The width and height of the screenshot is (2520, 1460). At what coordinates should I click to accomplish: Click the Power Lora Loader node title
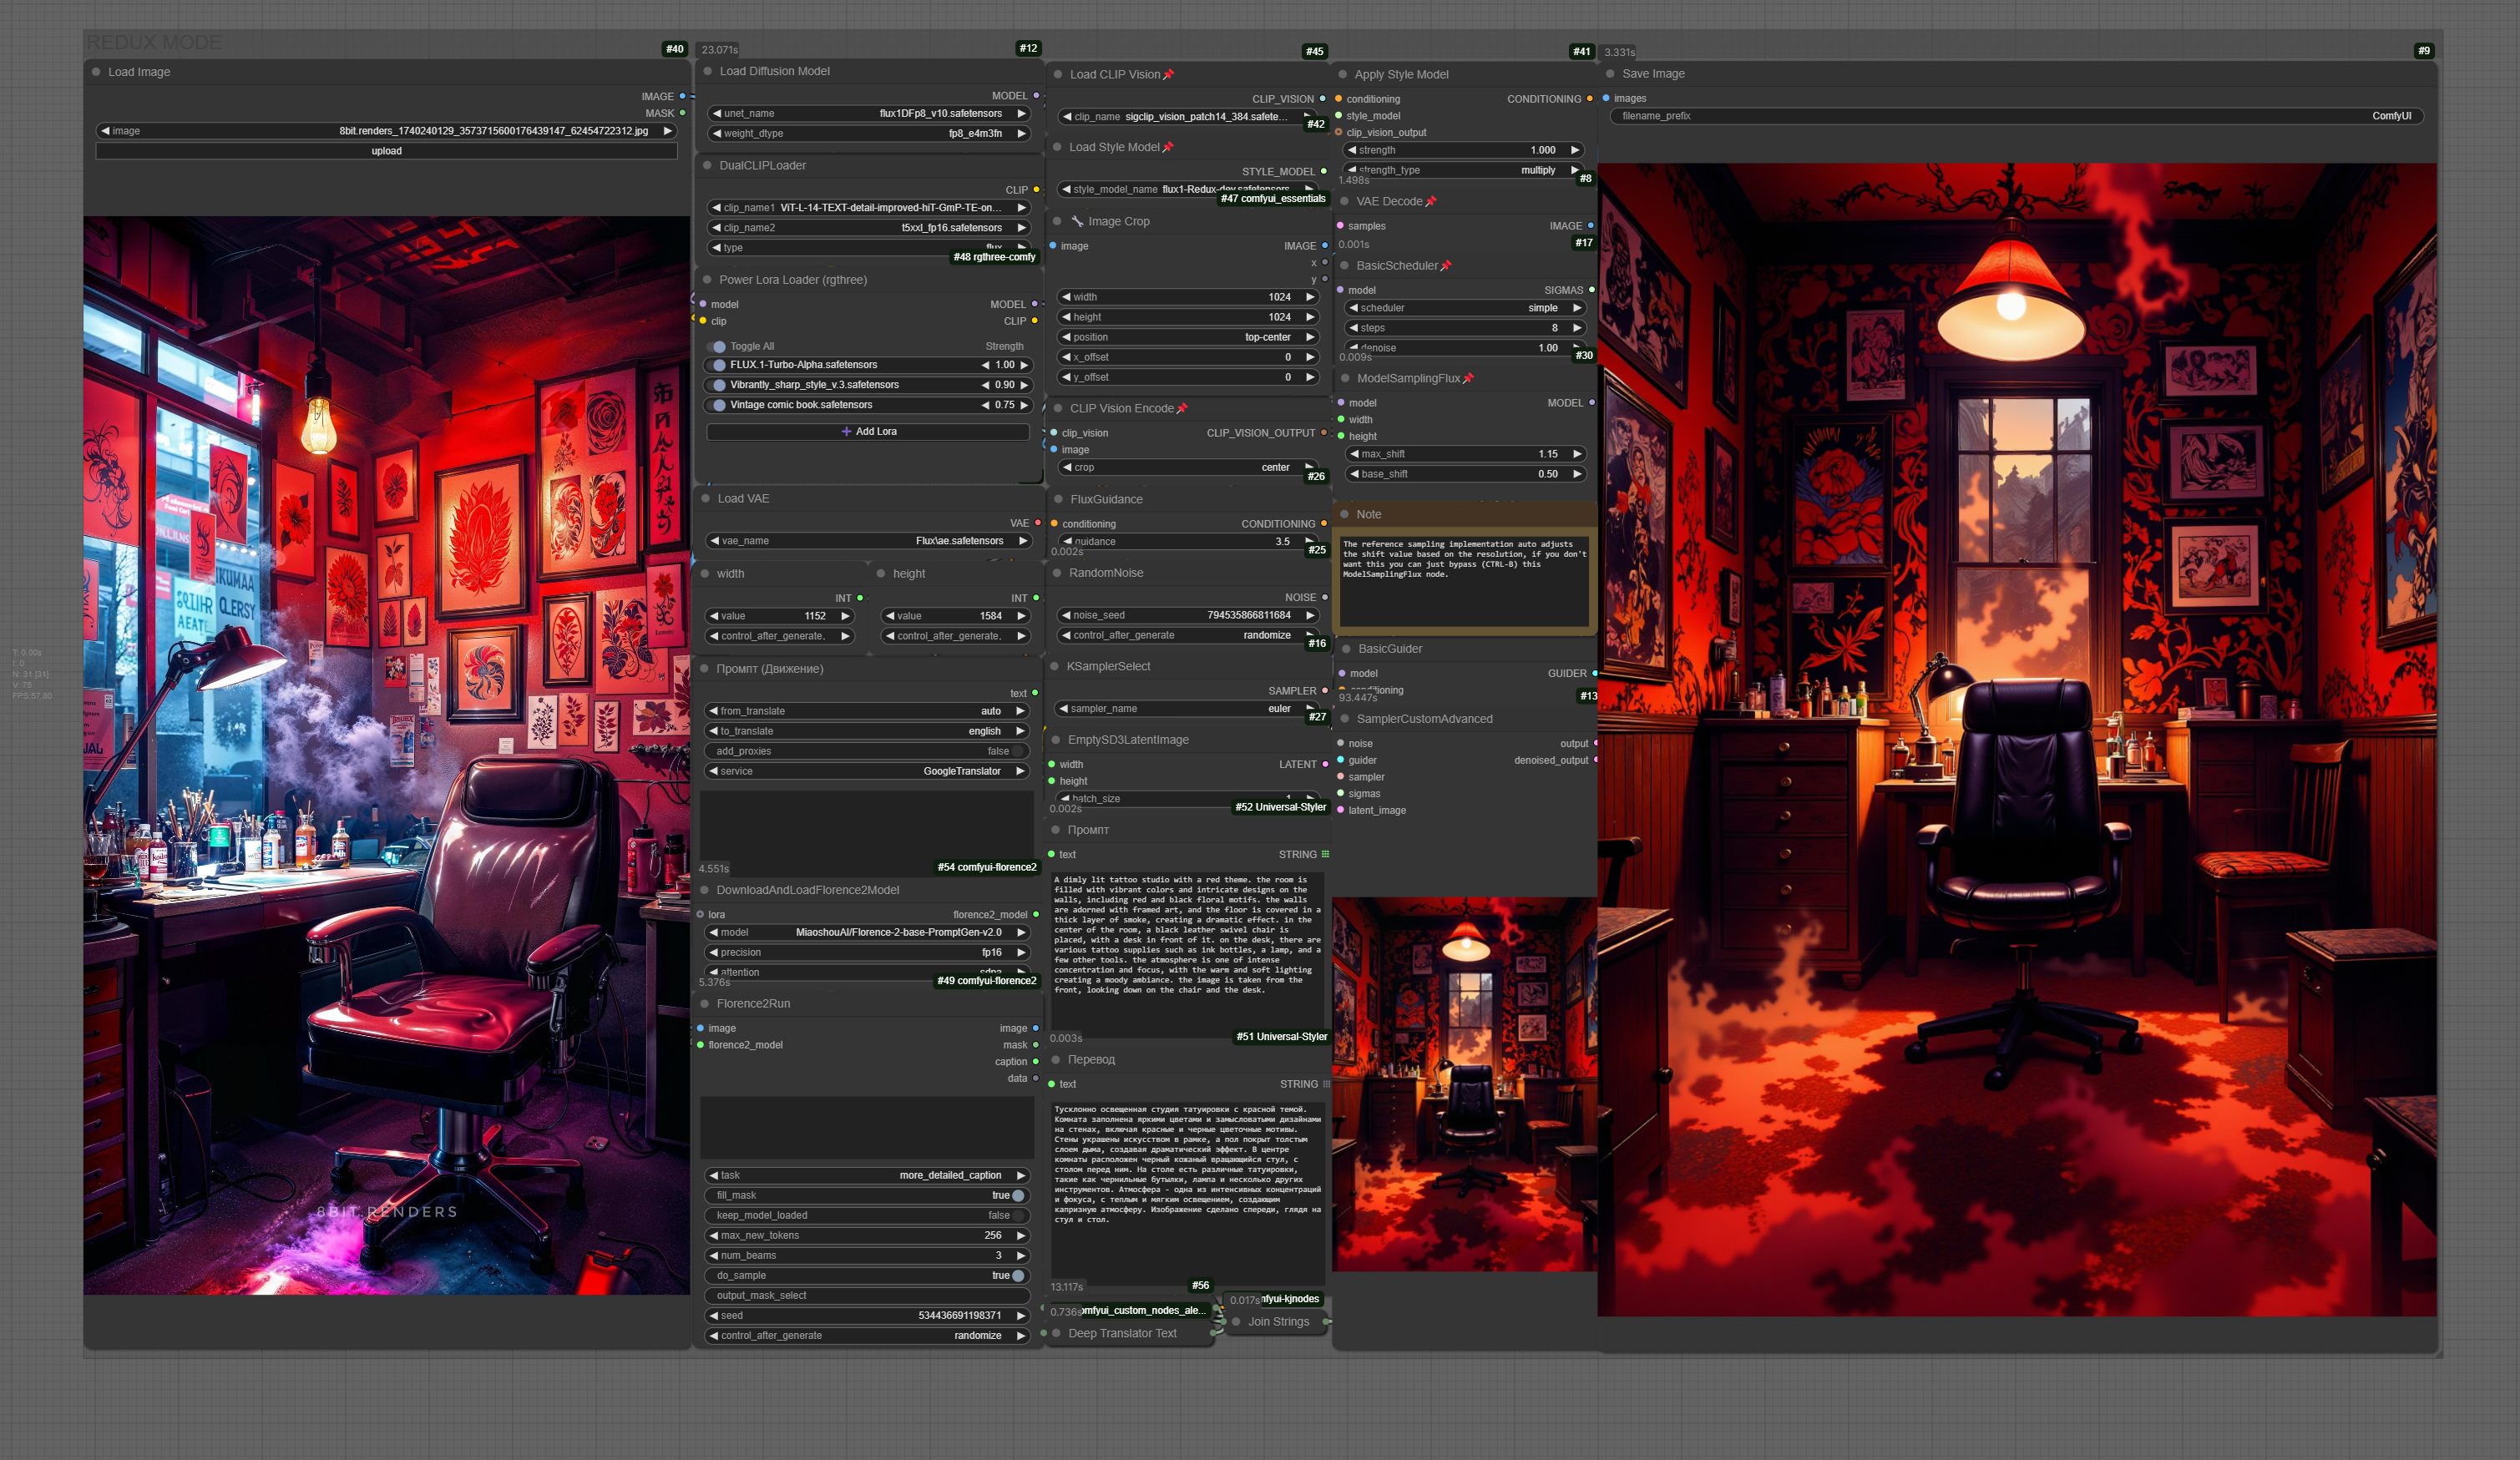point(793,280)
